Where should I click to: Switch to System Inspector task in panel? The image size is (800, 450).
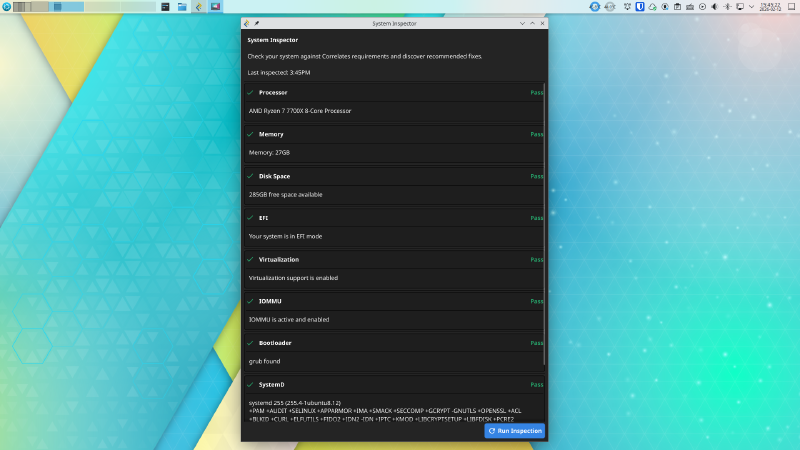[198, 7]
